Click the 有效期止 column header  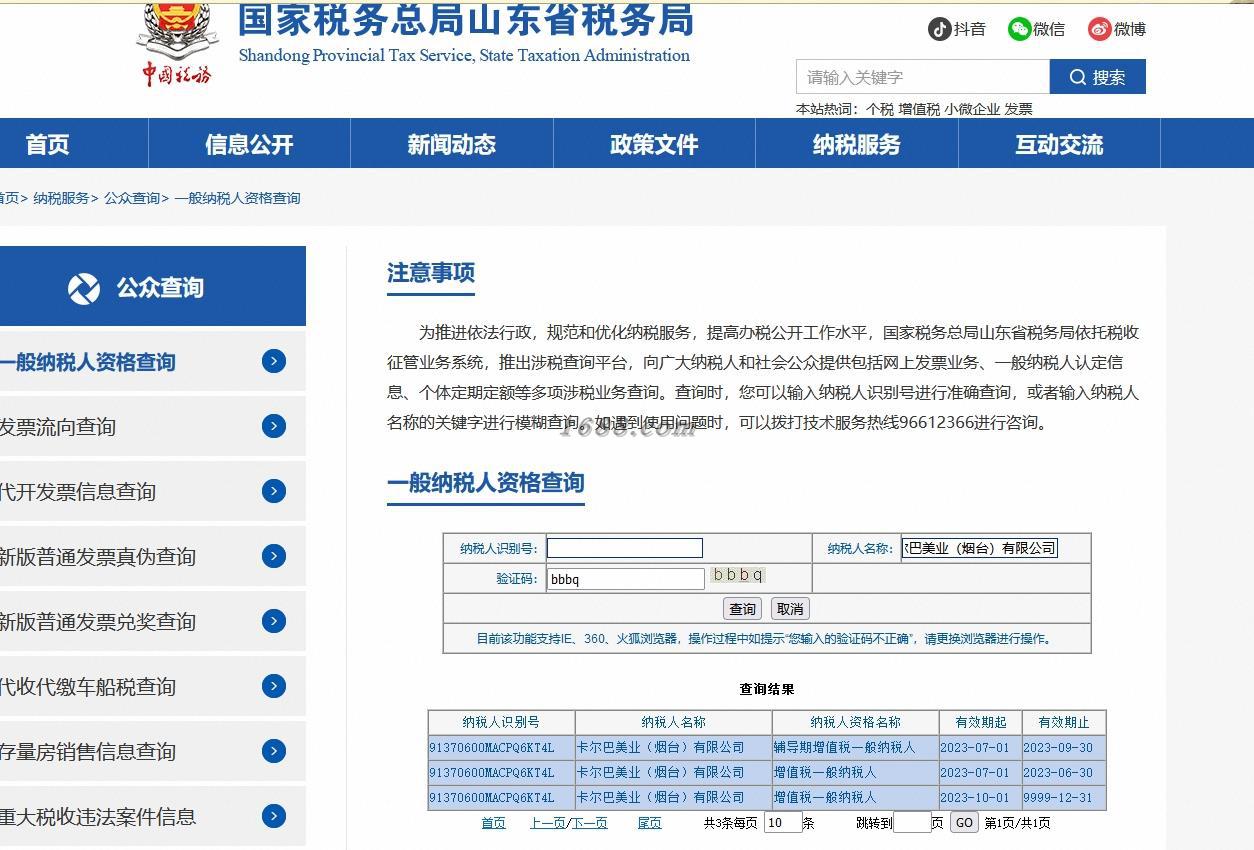point(1064,722)
